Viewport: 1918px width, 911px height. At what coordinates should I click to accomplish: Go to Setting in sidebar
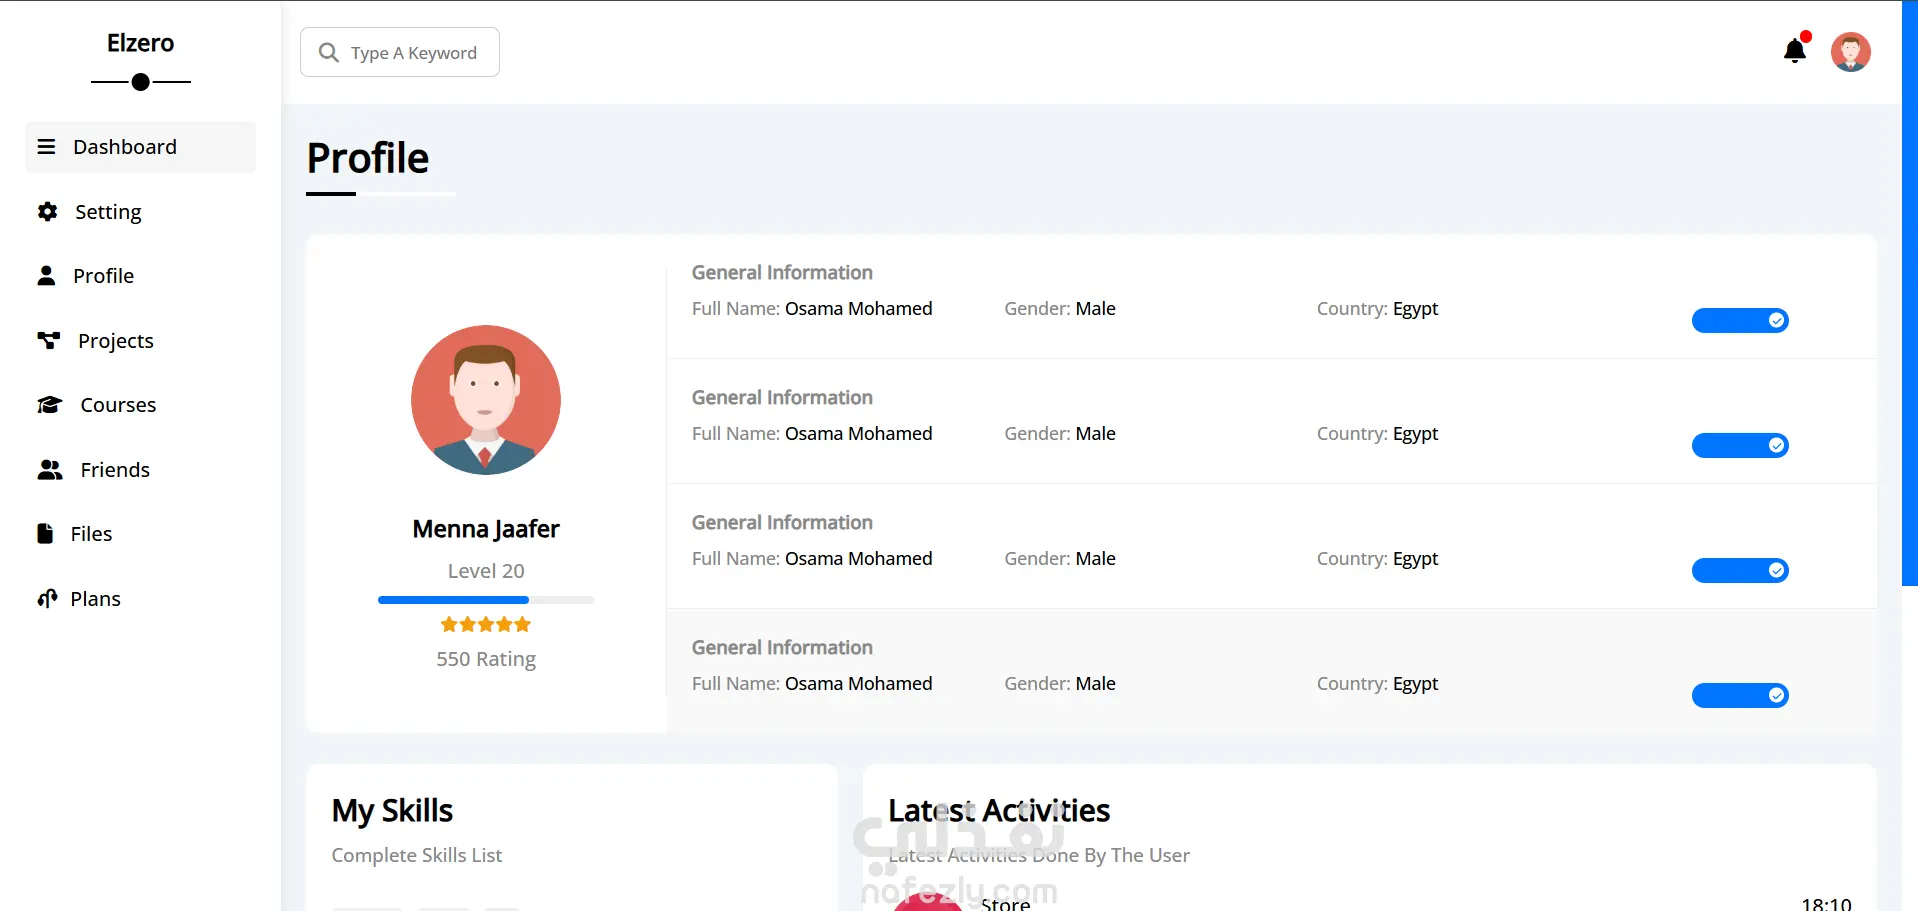[140, 211]
